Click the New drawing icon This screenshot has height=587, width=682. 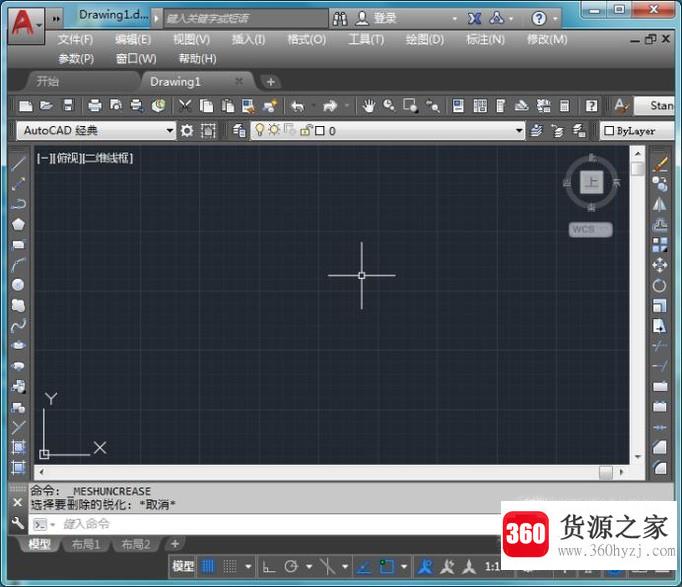26,106
